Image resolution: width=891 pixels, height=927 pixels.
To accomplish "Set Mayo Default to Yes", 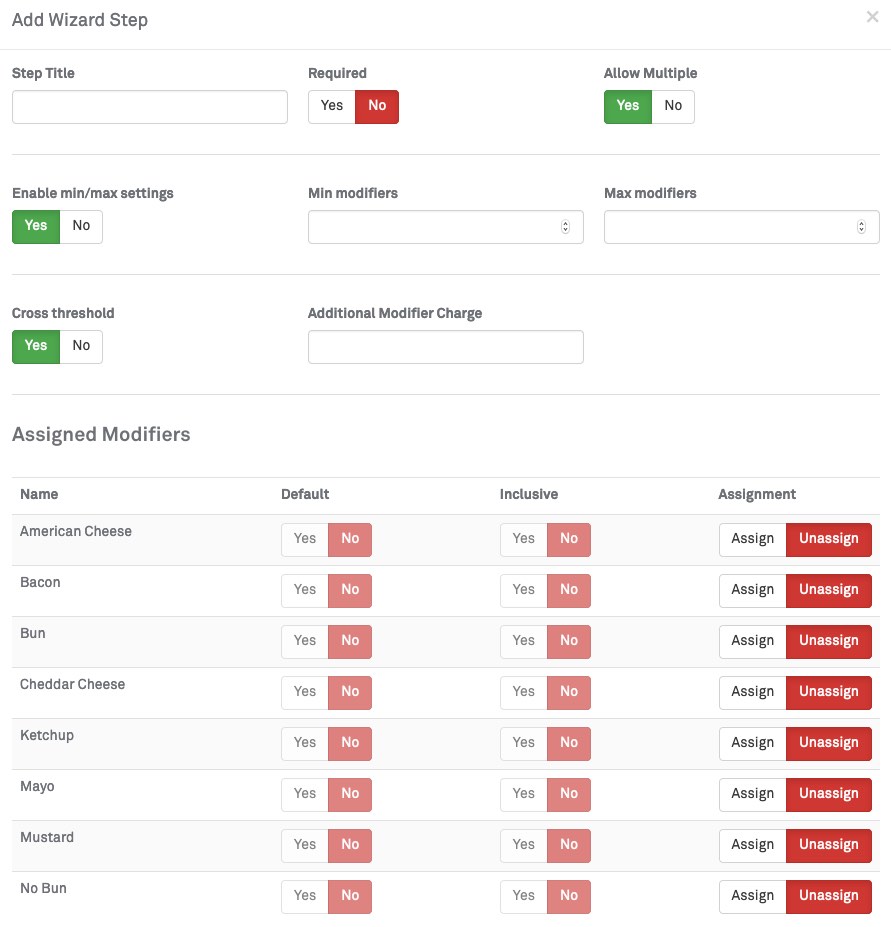I will [x=305, y=794].
